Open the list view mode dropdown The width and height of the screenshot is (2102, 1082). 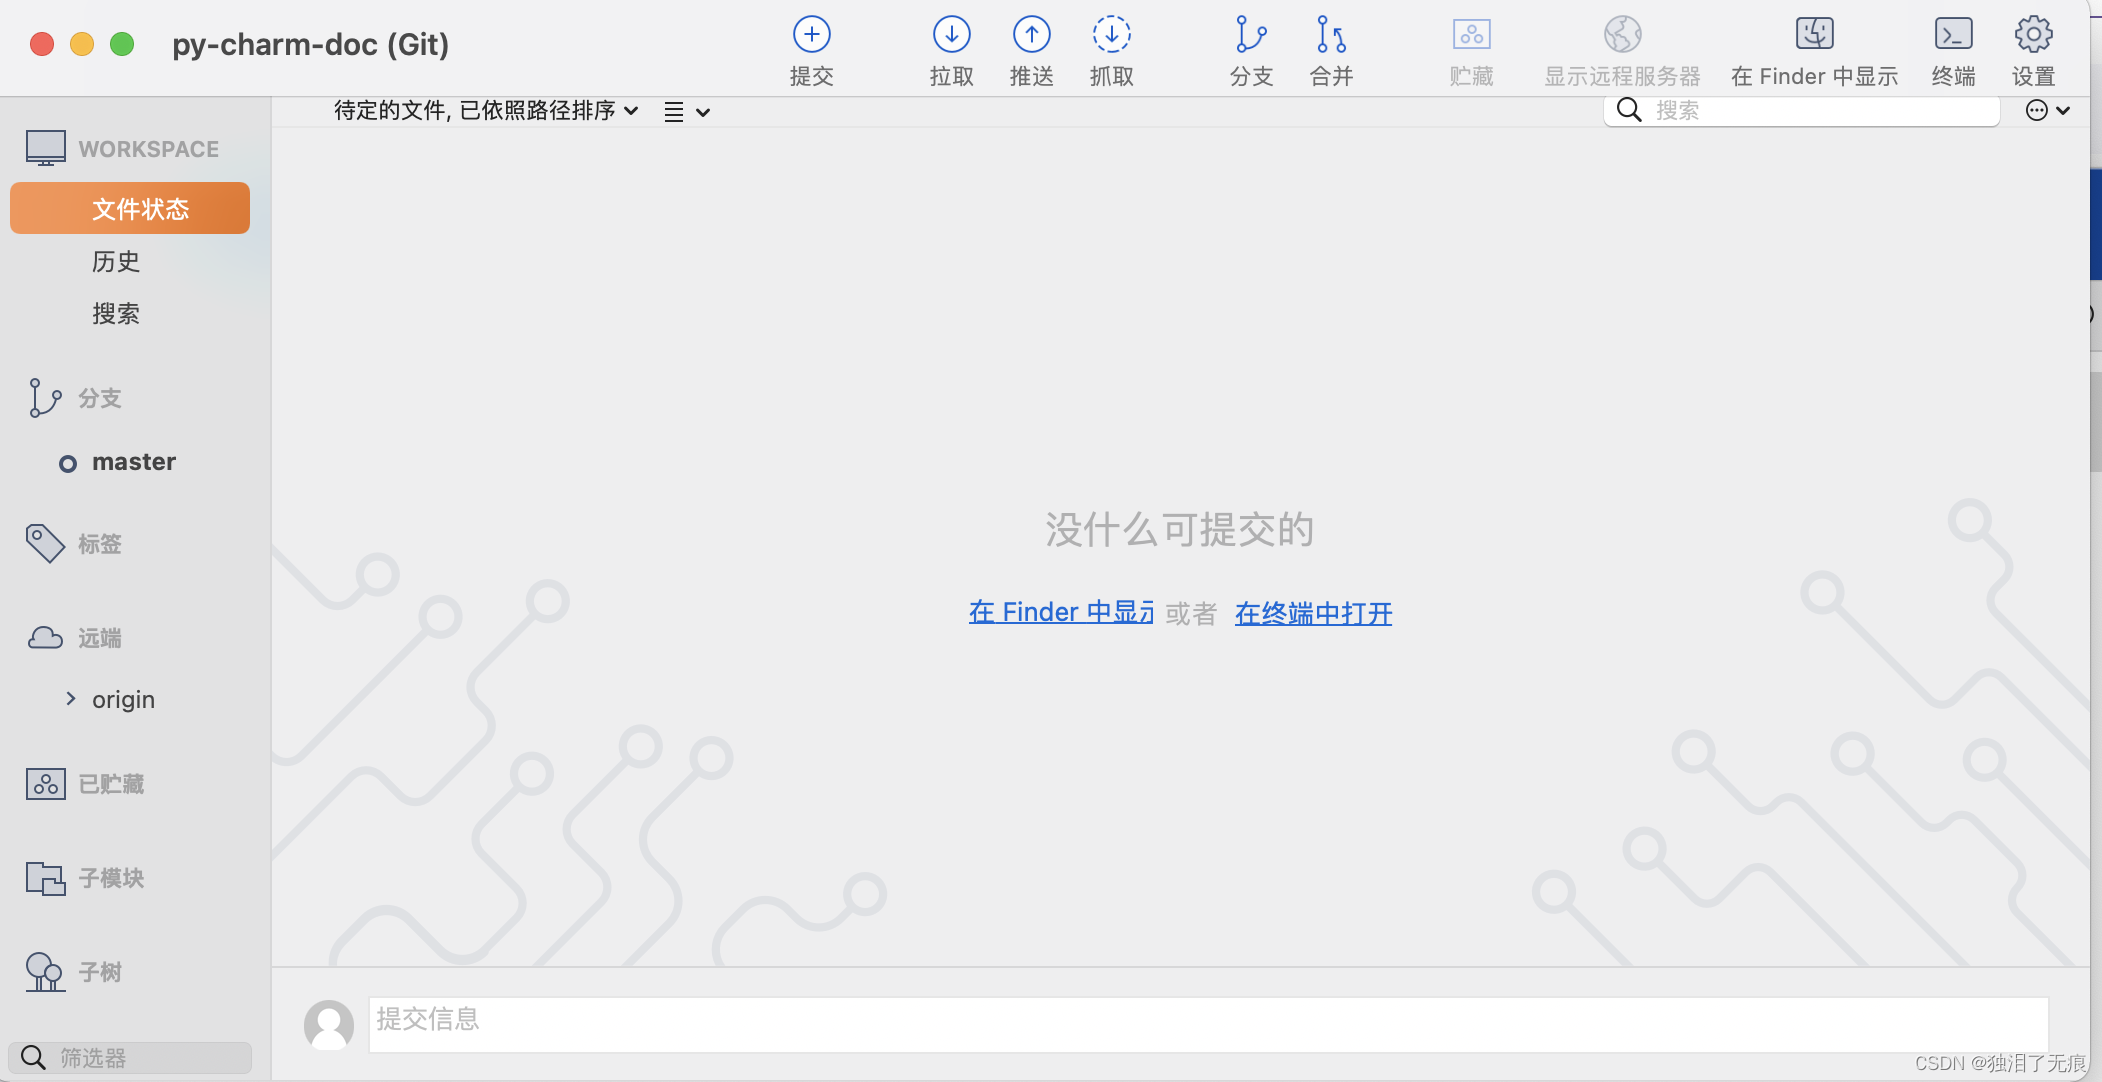[x=687, y=112]
